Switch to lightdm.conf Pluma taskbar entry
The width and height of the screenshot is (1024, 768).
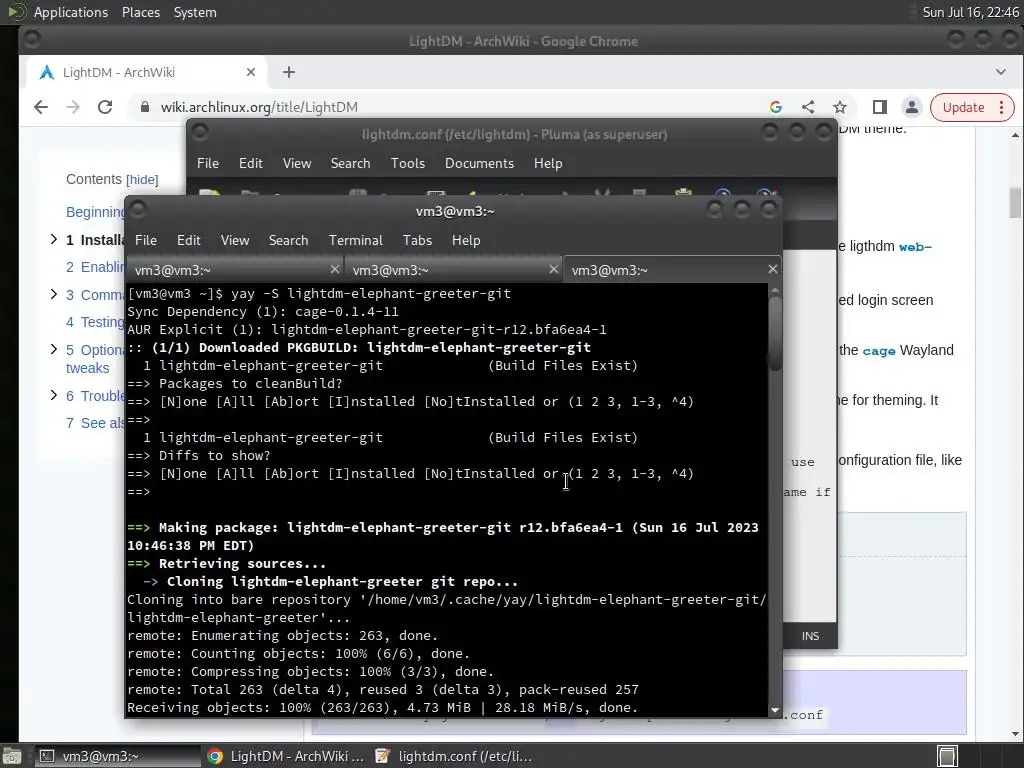coord(454,756)
